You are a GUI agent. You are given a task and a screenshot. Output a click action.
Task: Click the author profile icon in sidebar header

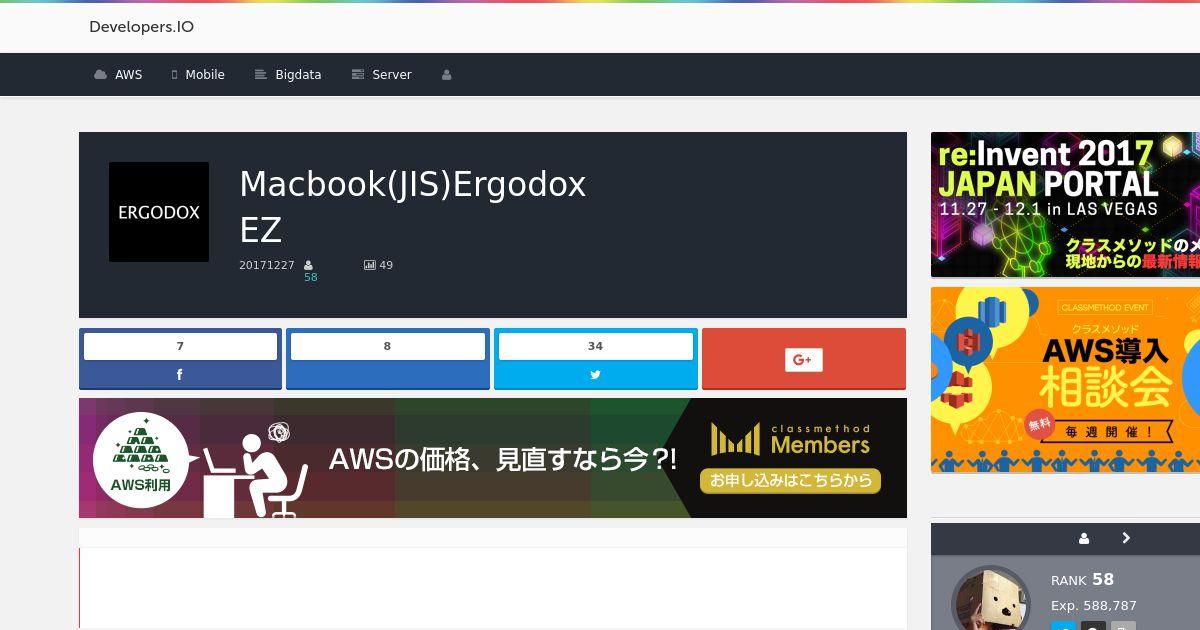tap(1084, 538)
